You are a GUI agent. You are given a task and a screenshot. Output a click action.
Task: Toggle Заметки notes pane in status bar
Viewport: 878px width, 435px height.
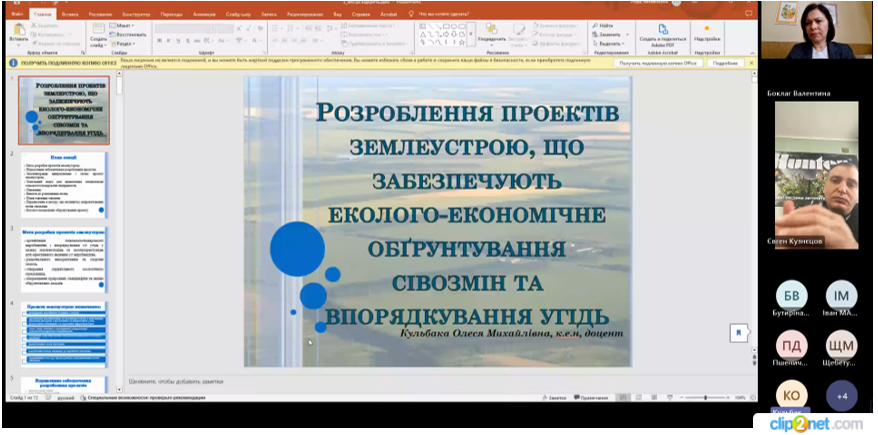pos(554,397)
